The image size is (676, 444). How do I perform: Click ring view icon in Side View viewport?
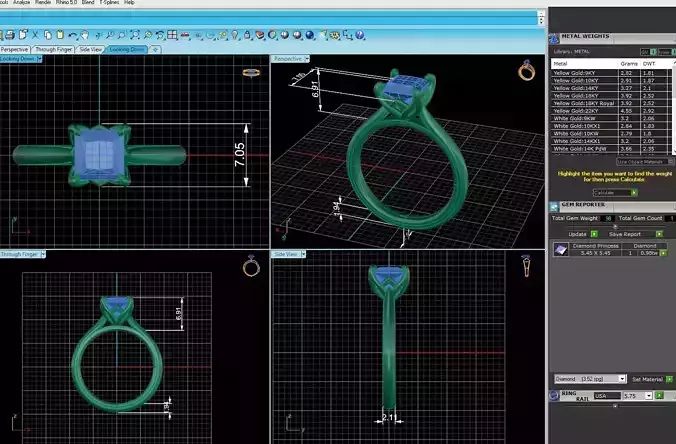pyautogui.click(x=526, y=266)
